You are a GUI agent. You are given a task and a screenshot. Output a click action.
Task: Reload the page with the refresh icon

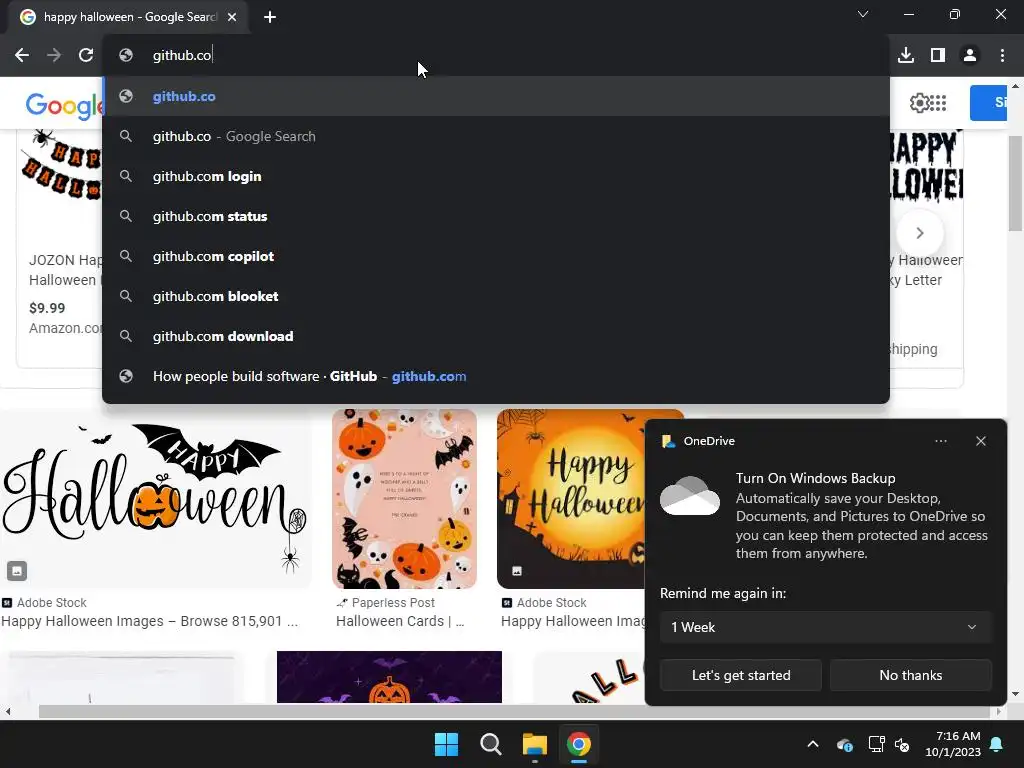coord(86,56)
